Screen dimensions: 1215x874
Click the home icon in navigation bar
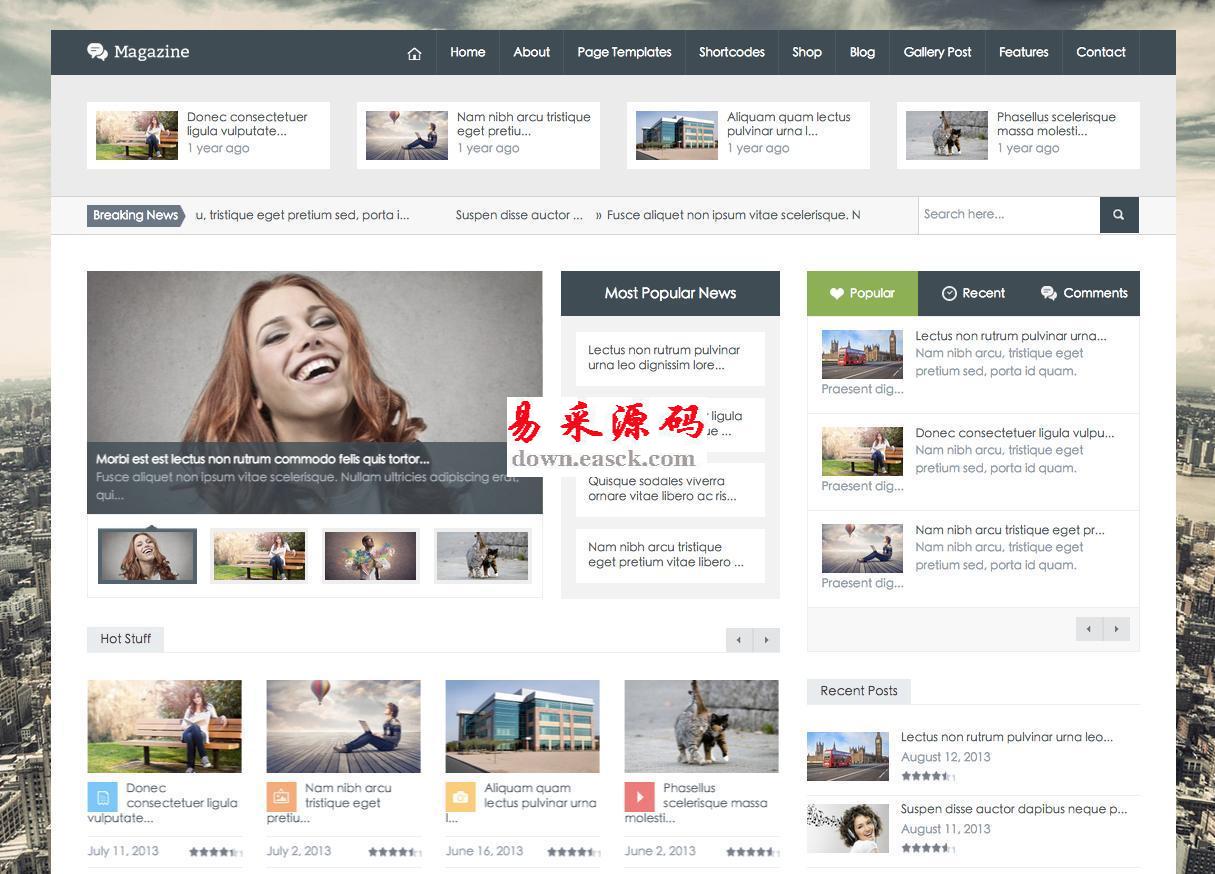(414, 53)
